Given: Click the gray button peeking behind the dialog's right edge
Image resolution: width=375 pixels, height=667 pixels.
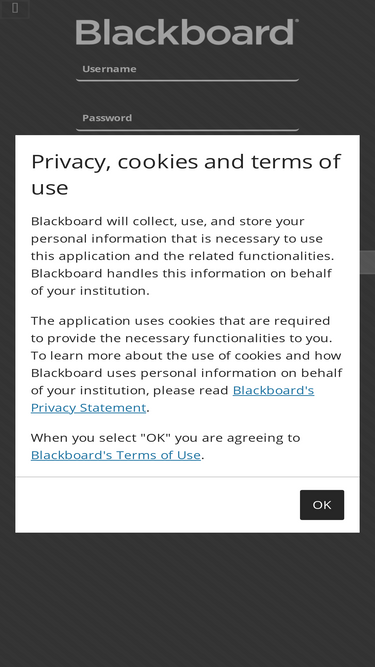Looking at the screenshot, I should [x=367, y=262].
